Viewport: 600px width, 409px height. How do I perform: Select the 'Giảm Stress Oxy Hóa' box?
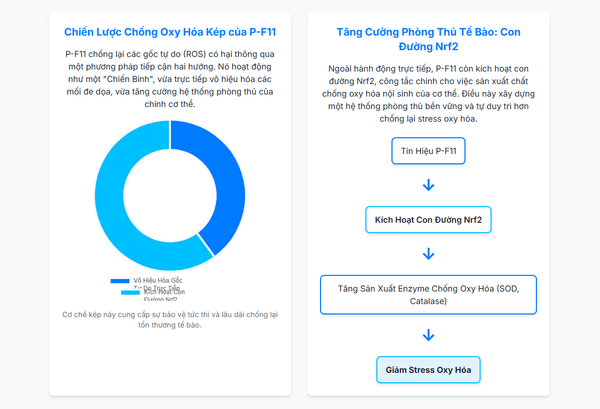pyautogui.click(x=428, y=370)
